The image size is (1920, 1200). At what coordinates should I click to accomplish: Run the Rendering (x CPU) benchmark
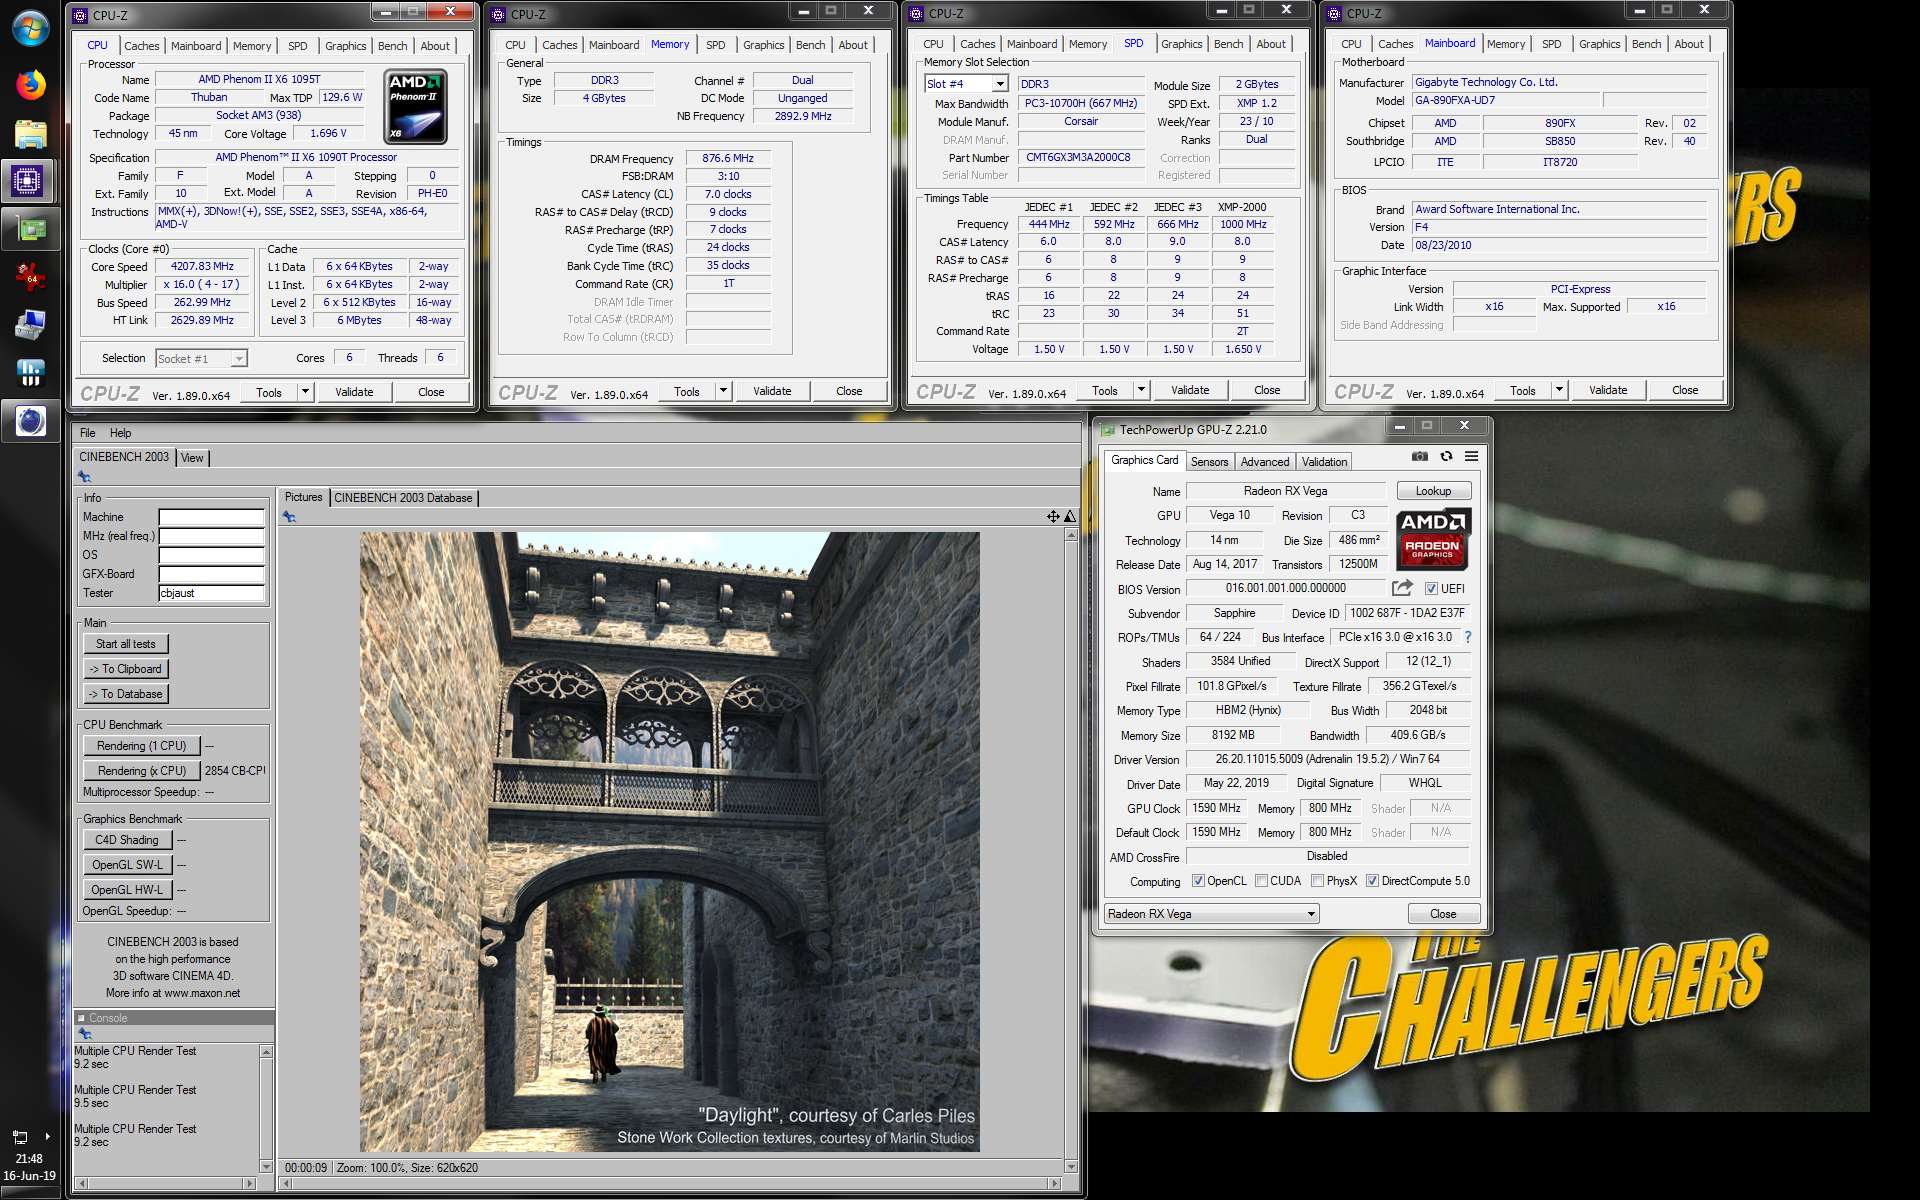[142, 771]
